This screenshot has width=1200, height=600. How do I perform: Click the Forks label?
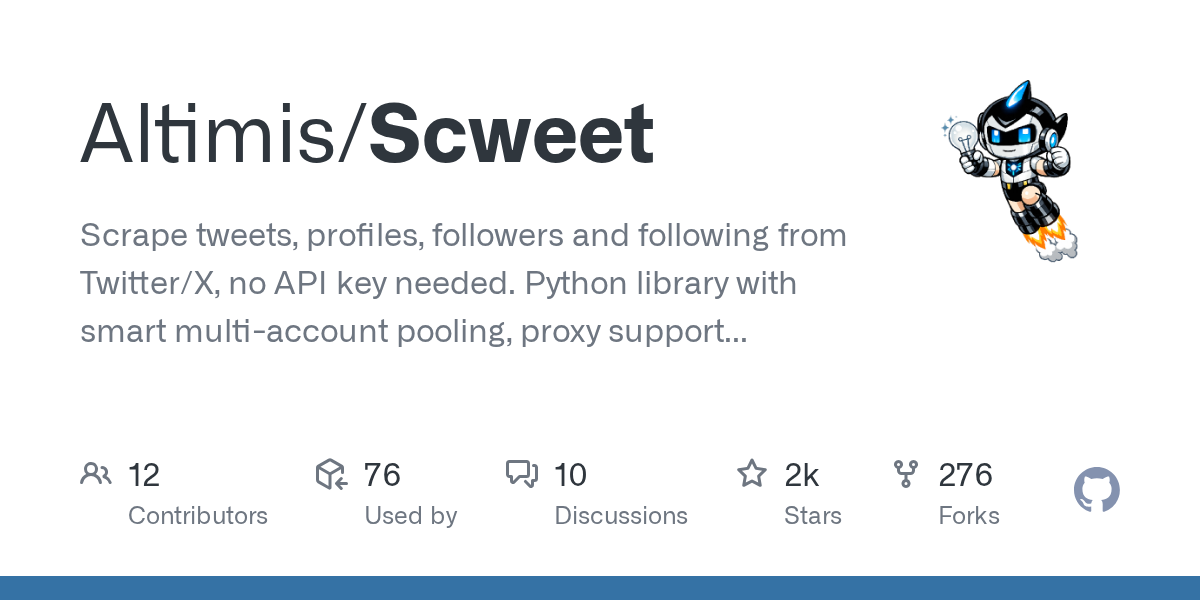click(x=969, y=516)
